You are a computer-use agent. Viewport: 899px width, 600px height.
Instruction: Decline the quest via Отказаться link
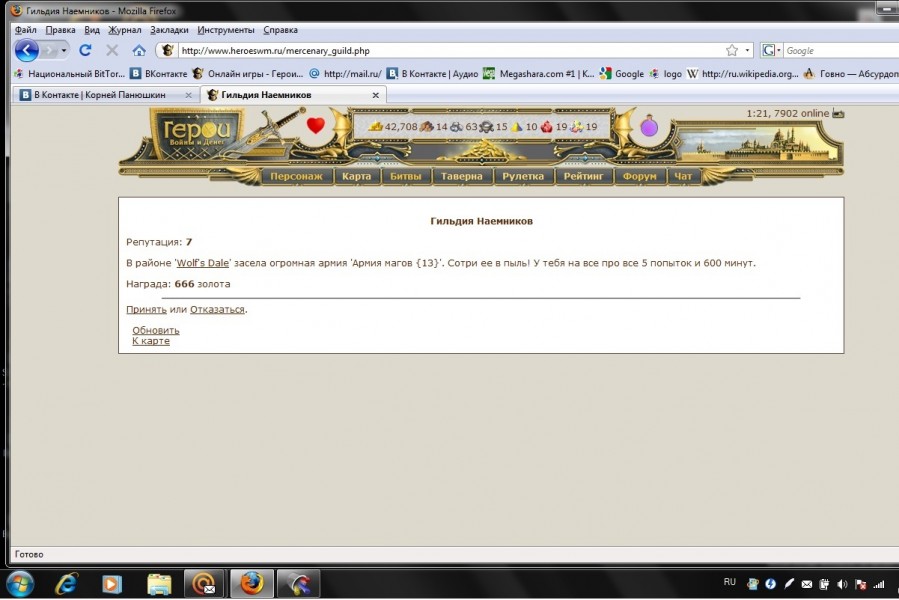217,309
